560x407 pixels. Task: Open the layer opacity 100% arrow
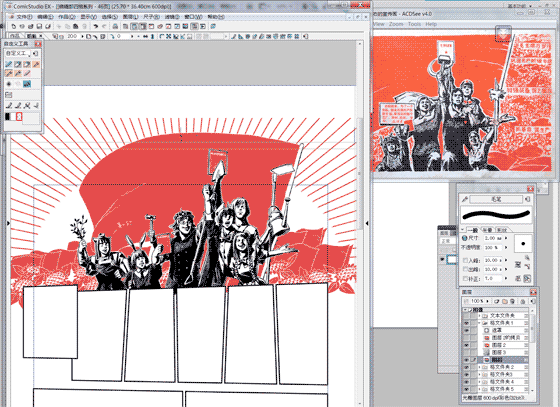(x=488, y=301)
